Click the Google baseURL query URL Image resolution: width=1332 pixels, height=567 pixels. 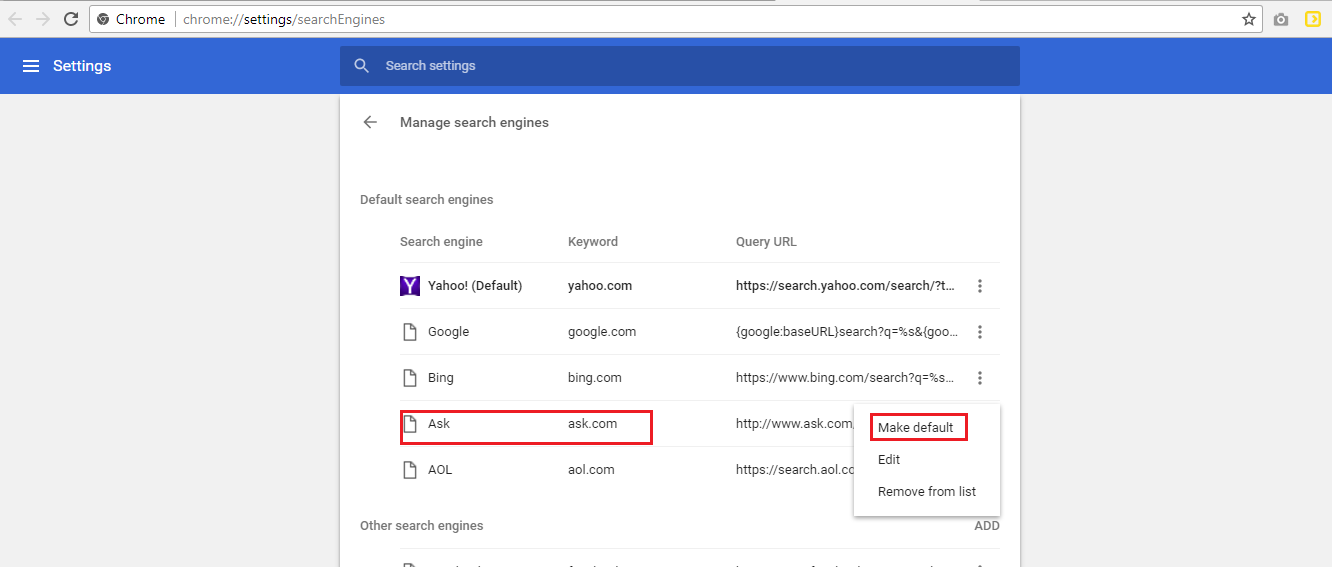coord(847,332)
